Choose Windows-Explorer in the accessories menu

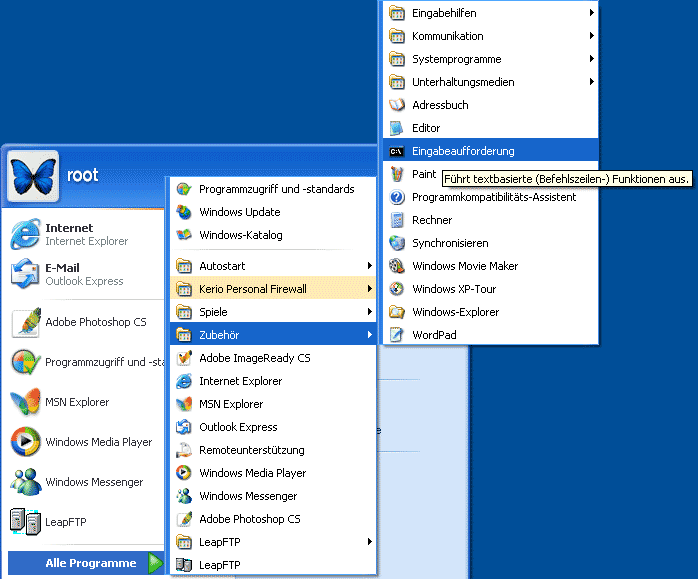pyautogui.click(x=455, y=312)
